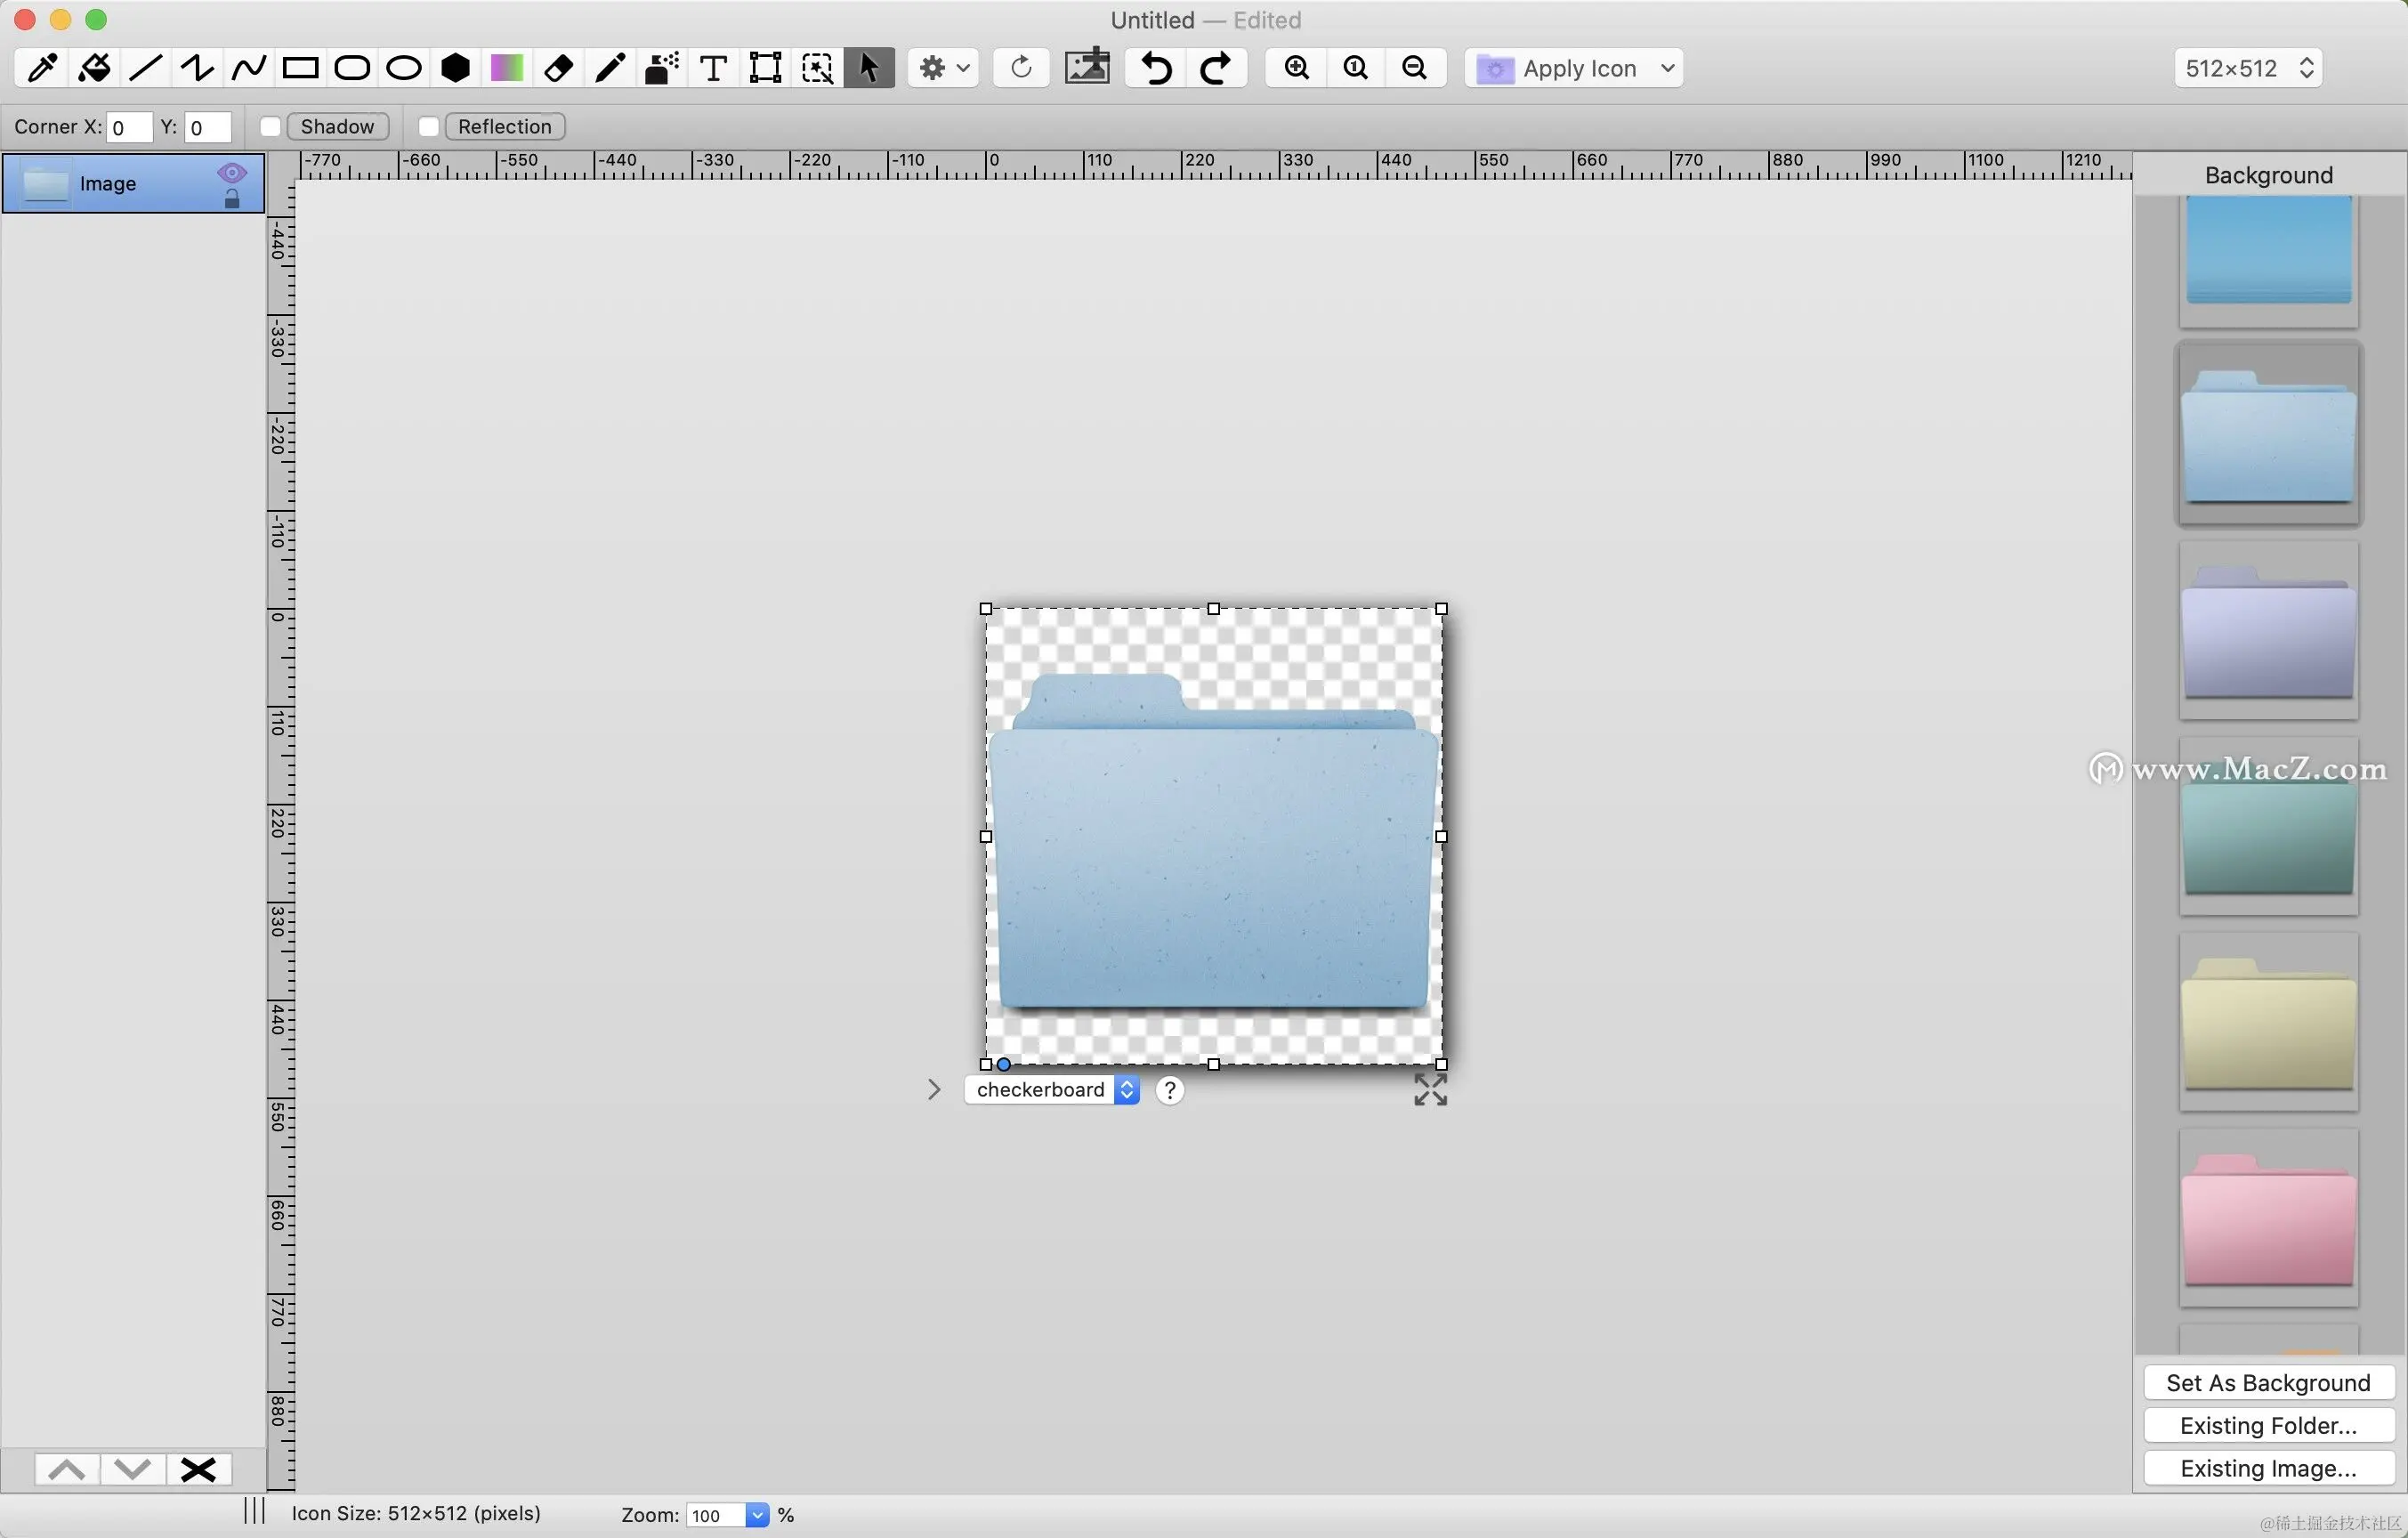
Task: Open the zoom percentage dropdown arrow
Action: click(x=757, y=1515)
